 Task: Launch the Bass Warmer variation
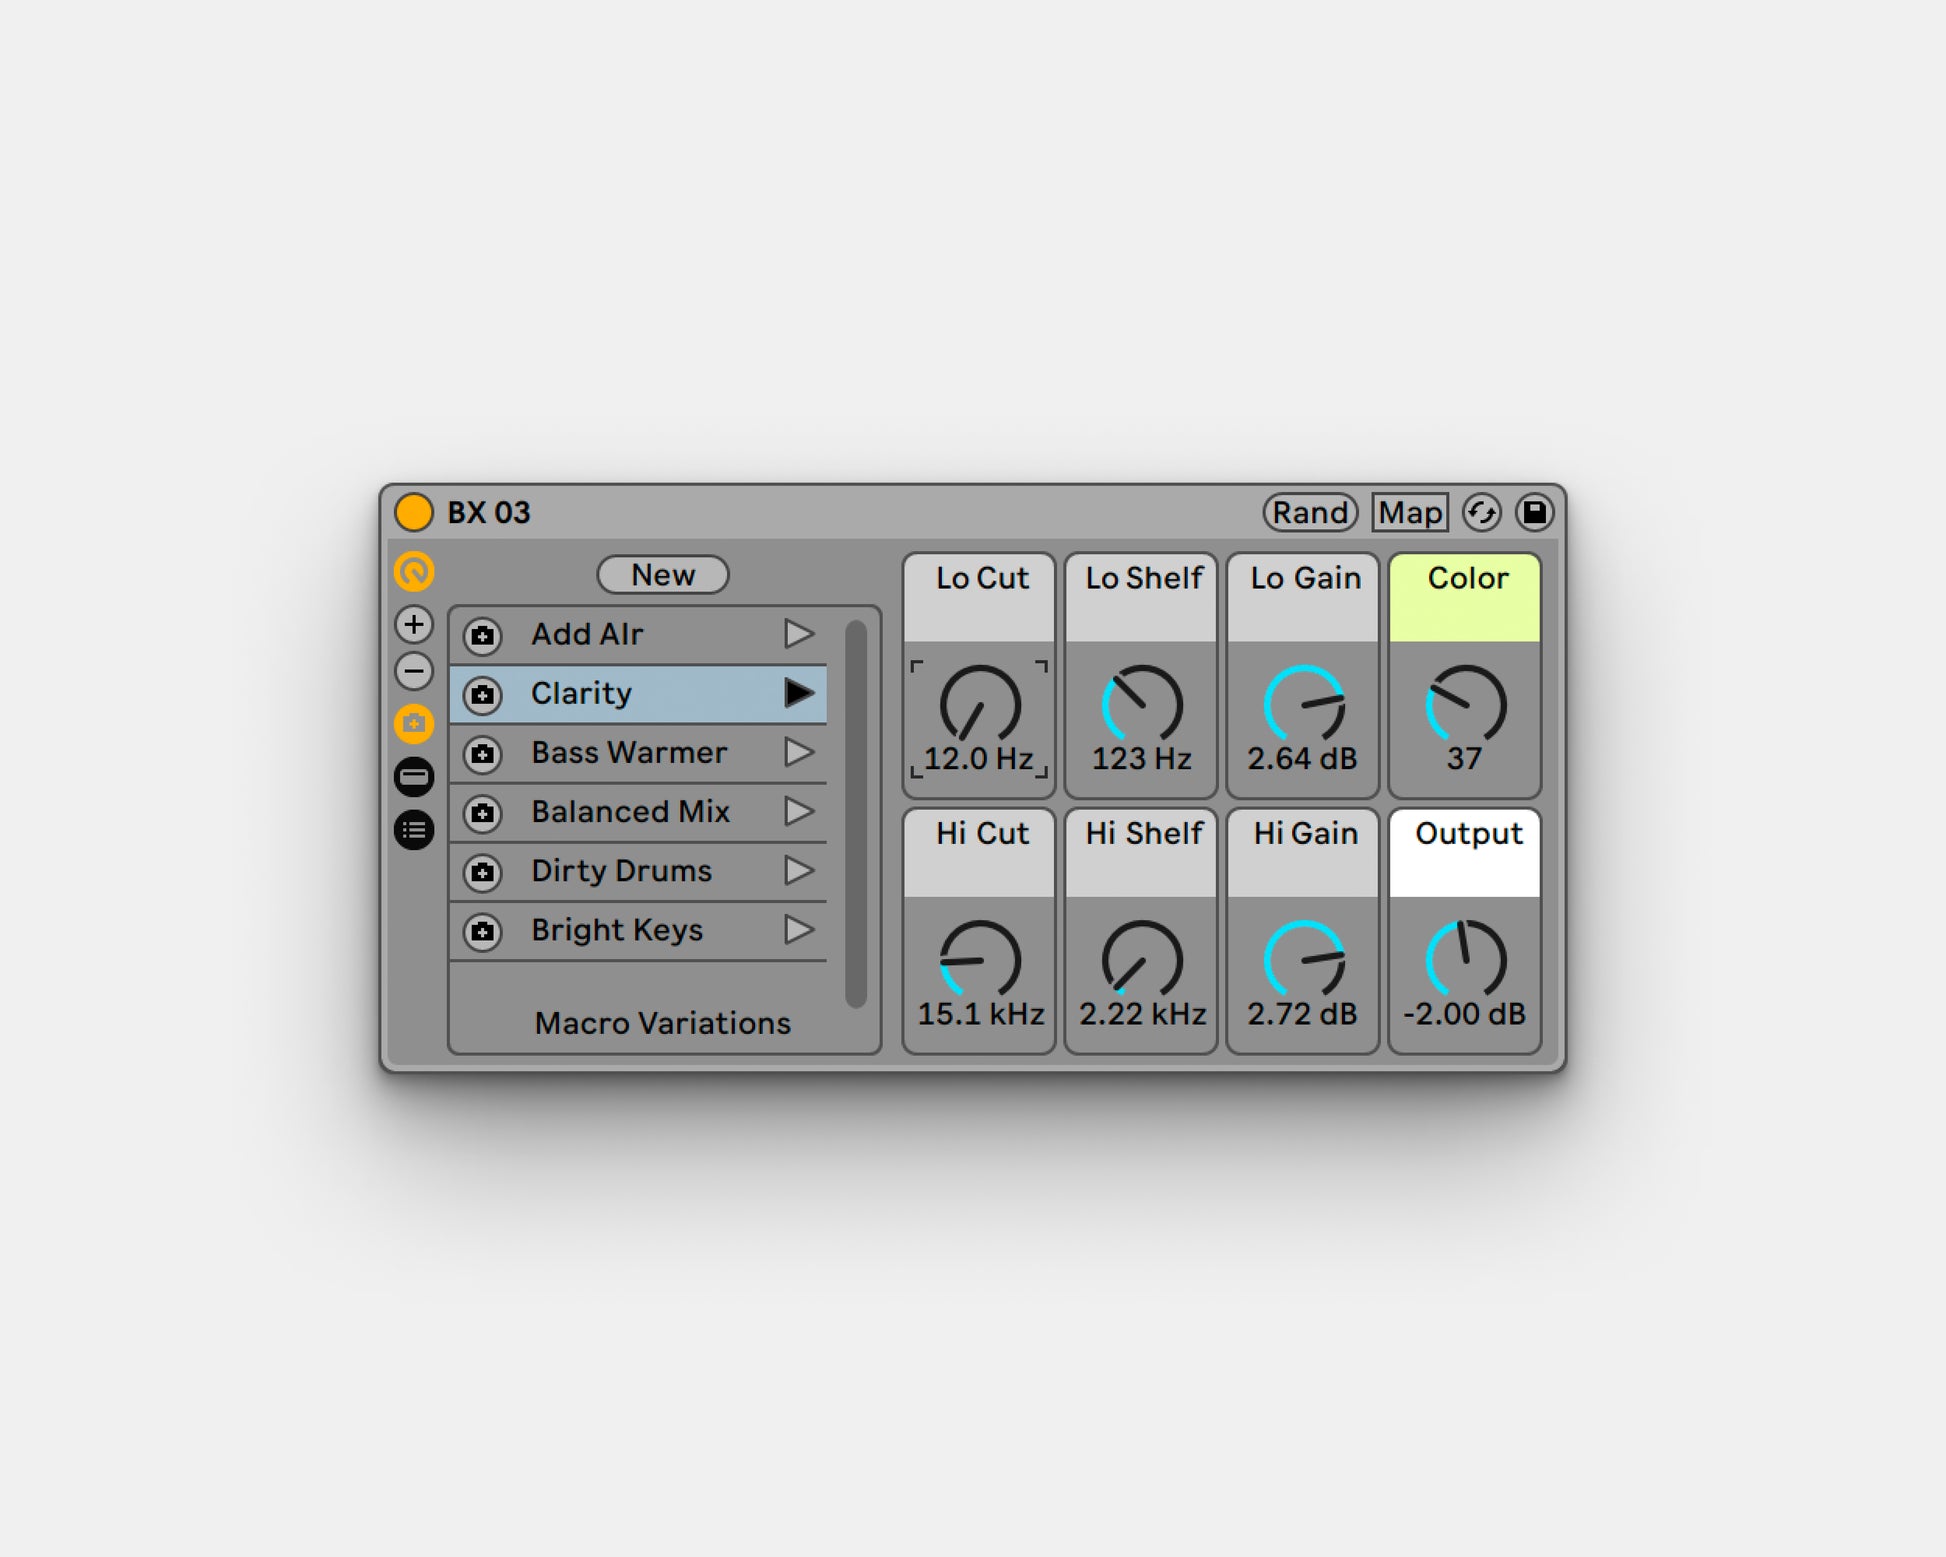(x=799, y=752)
